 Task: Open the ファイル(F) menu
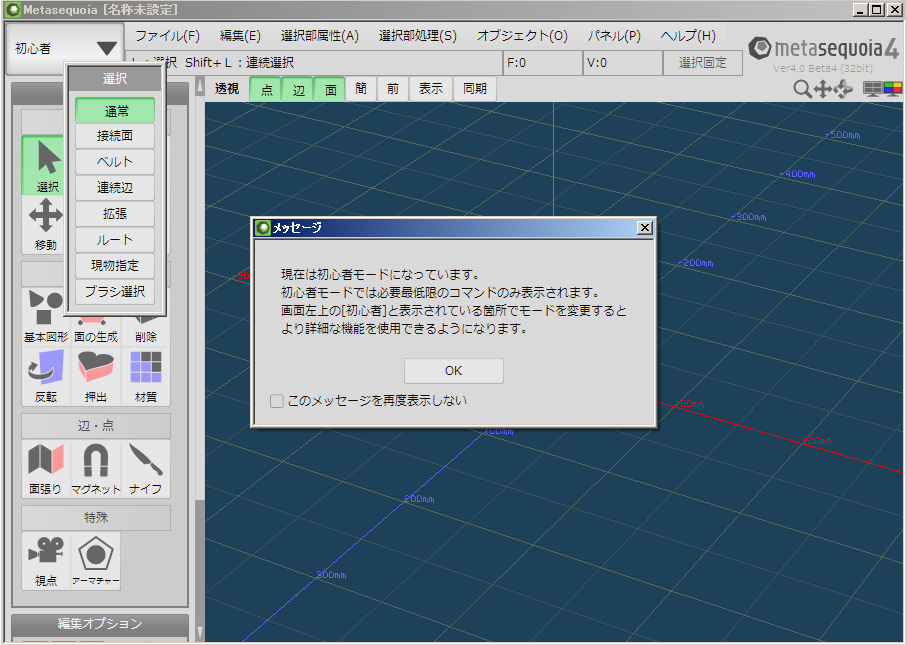pyautogui.click(x=167, y=36)
